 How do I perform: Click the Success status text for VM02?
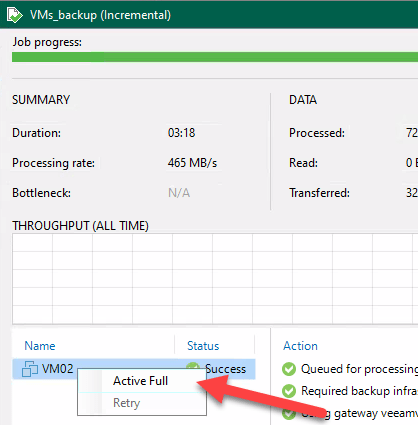tap(226, 369)
